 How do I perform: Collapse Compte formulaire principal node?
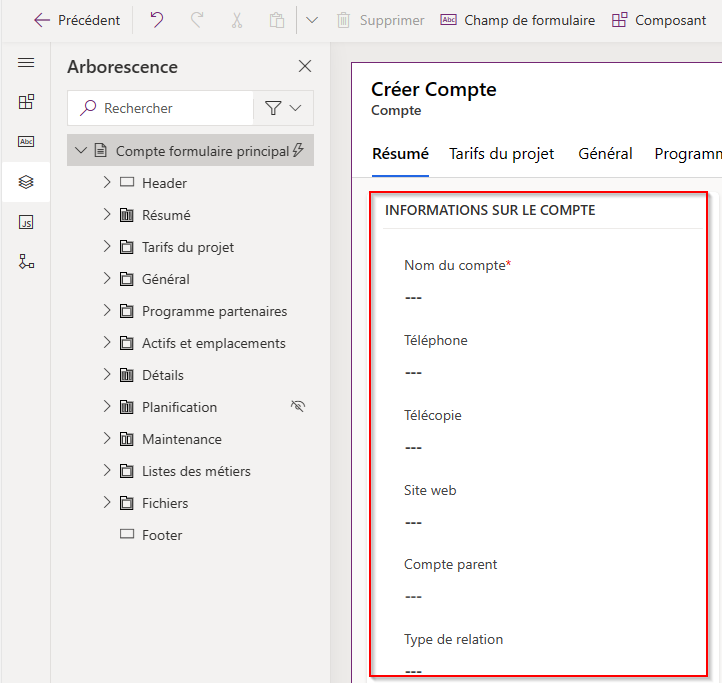coord(81,150)
